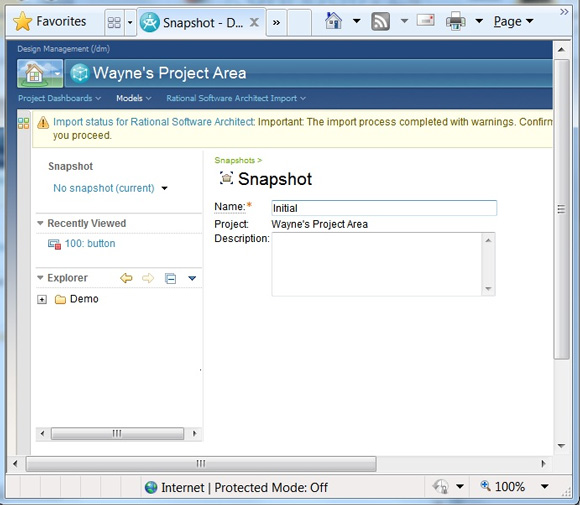
Task: Open the Design Management home menu icon
Action: (40, 73)
